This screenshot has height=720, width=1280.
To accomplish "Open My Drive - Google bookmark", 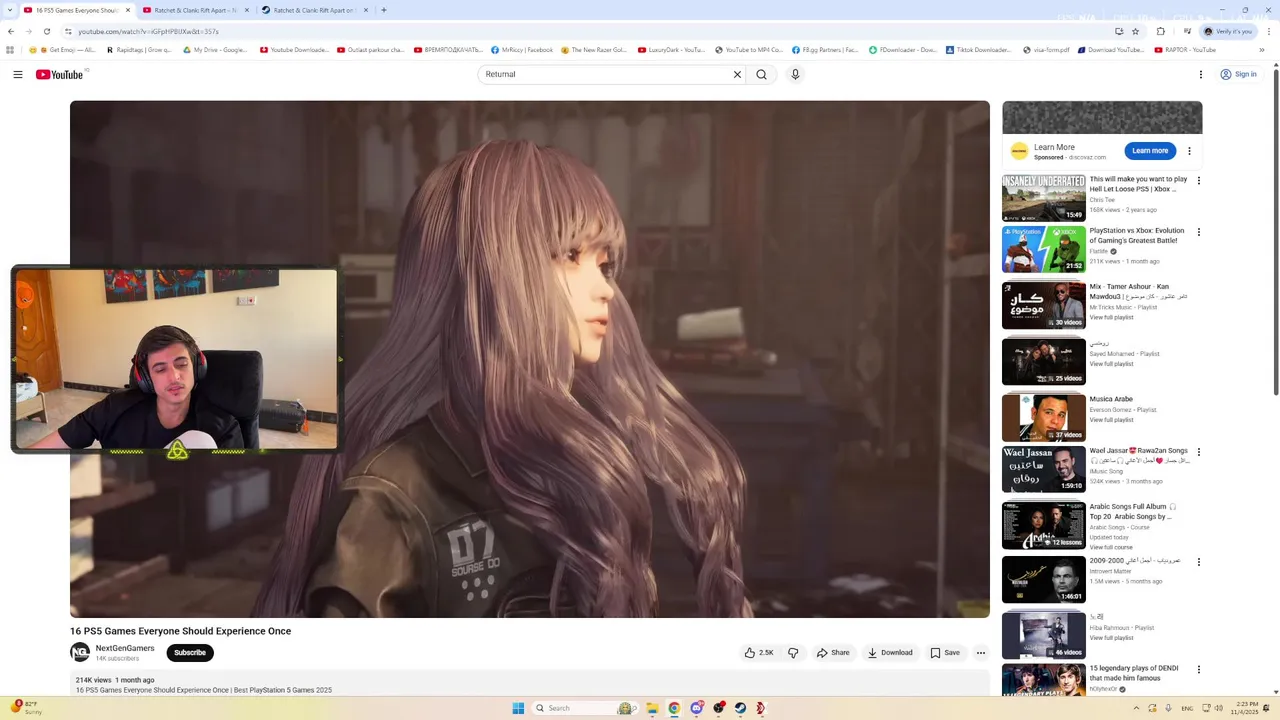I will (215, 50).
